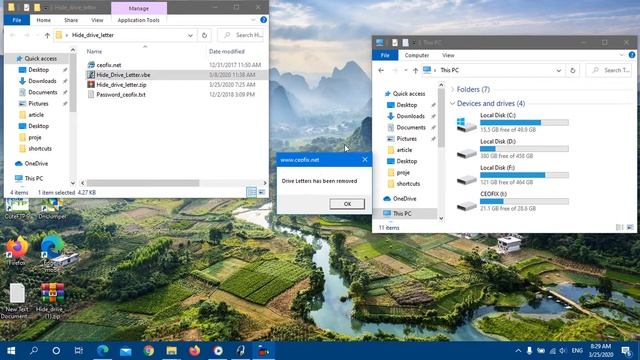Select Local Disk (C:) drive
This screenshot has width=640, height=360.
click(512, 122)
